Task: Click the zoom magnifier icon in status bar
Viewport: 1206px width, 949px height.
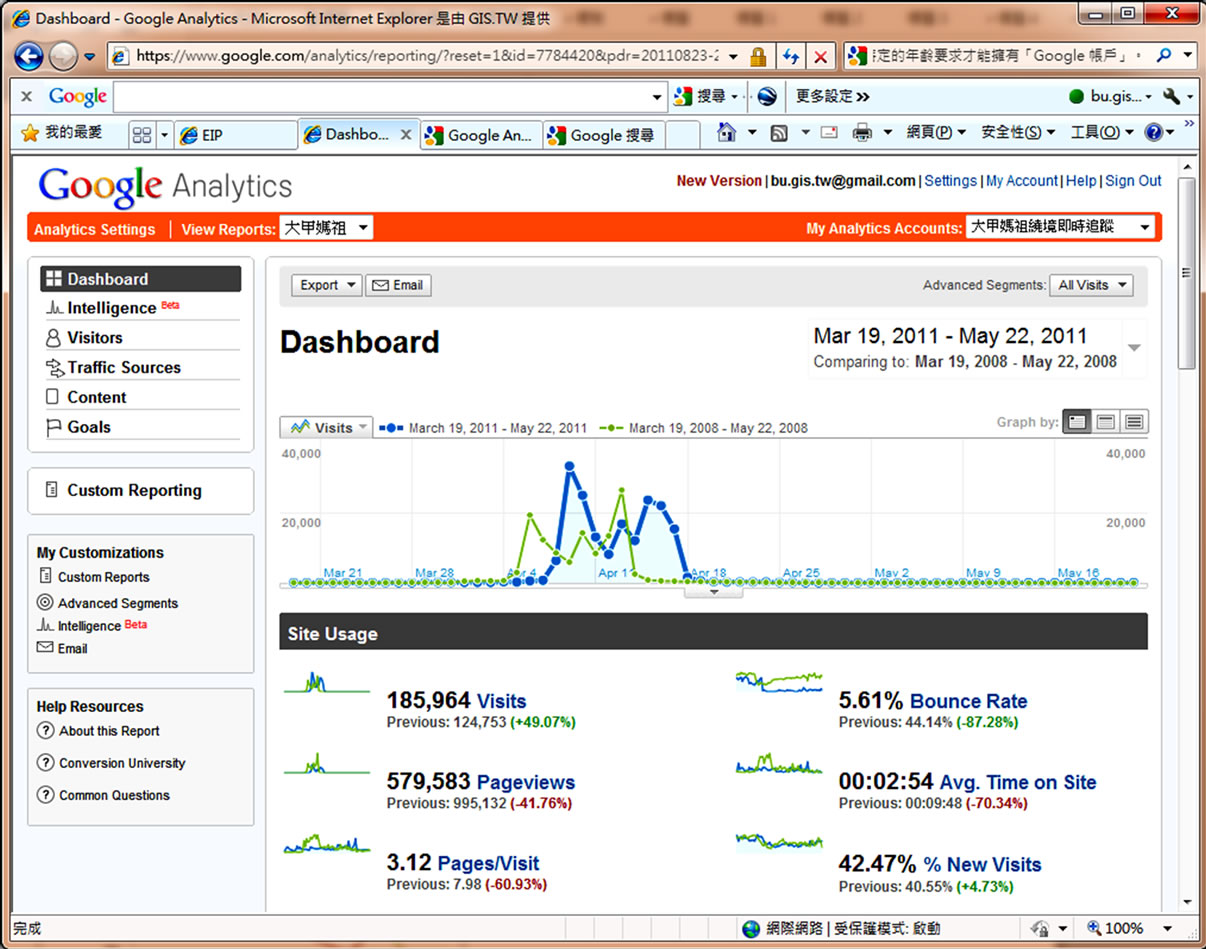Action: point(1095,929)
